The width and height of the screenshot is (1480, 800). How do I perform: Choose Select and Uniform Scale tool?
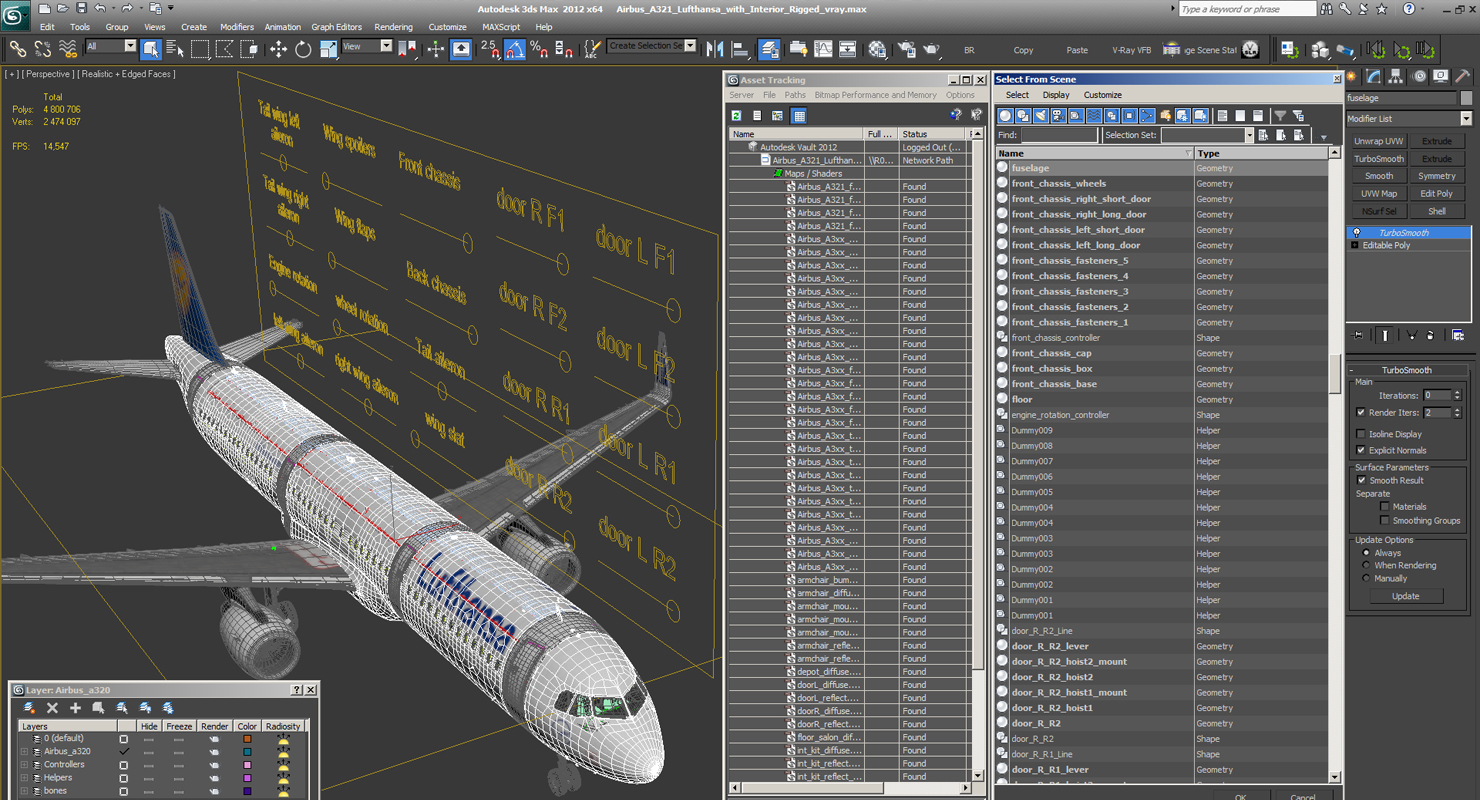click(328, 48)
